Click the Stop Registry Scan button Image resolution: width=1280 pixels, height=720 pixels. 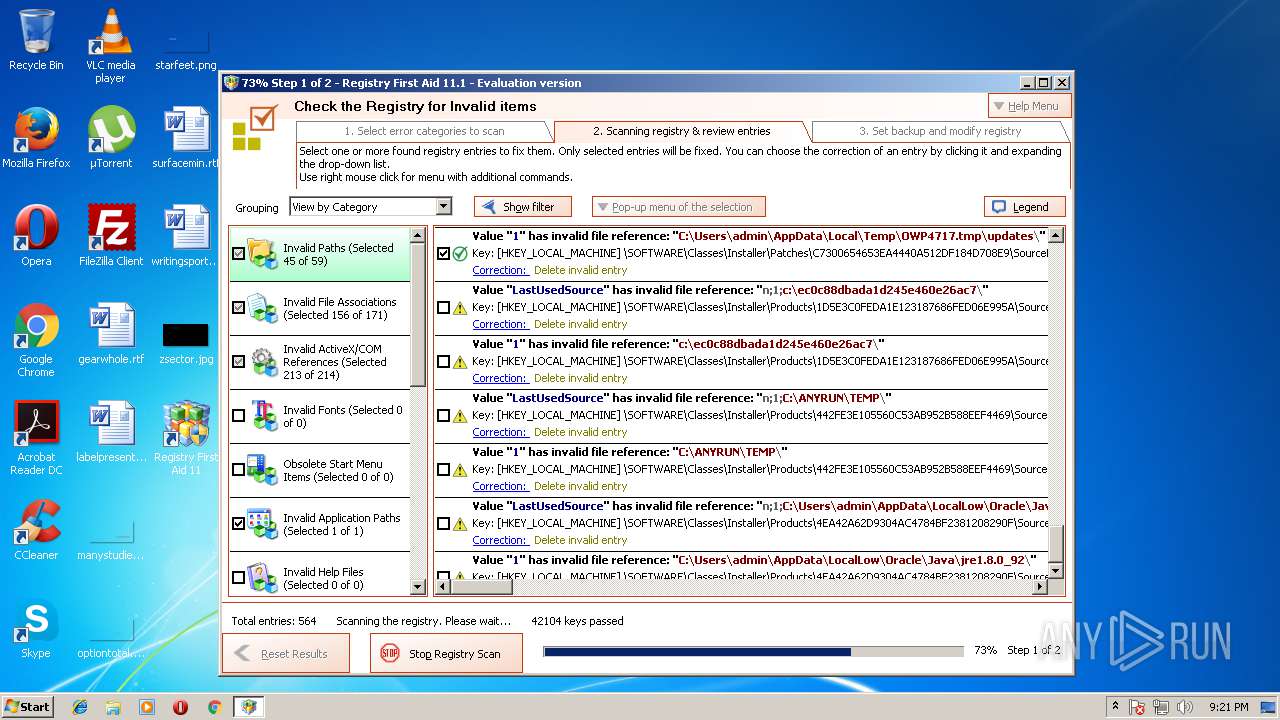[x=446, y=653]
